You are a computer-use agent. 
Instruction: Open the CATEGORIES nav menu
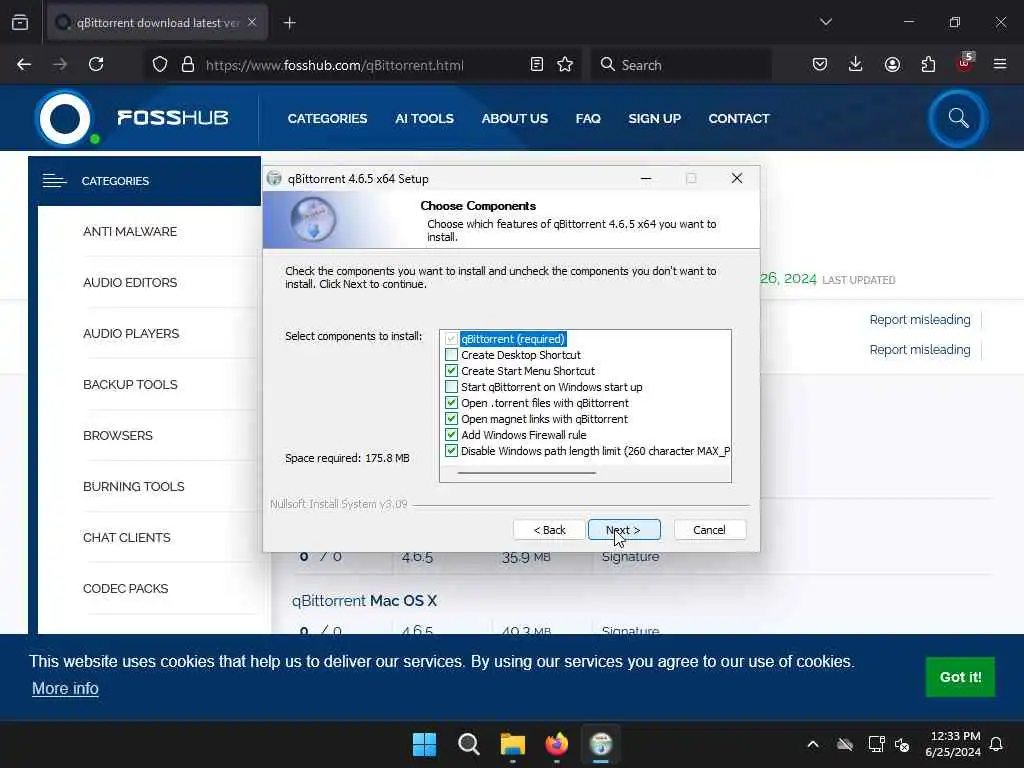click(327, 118)
